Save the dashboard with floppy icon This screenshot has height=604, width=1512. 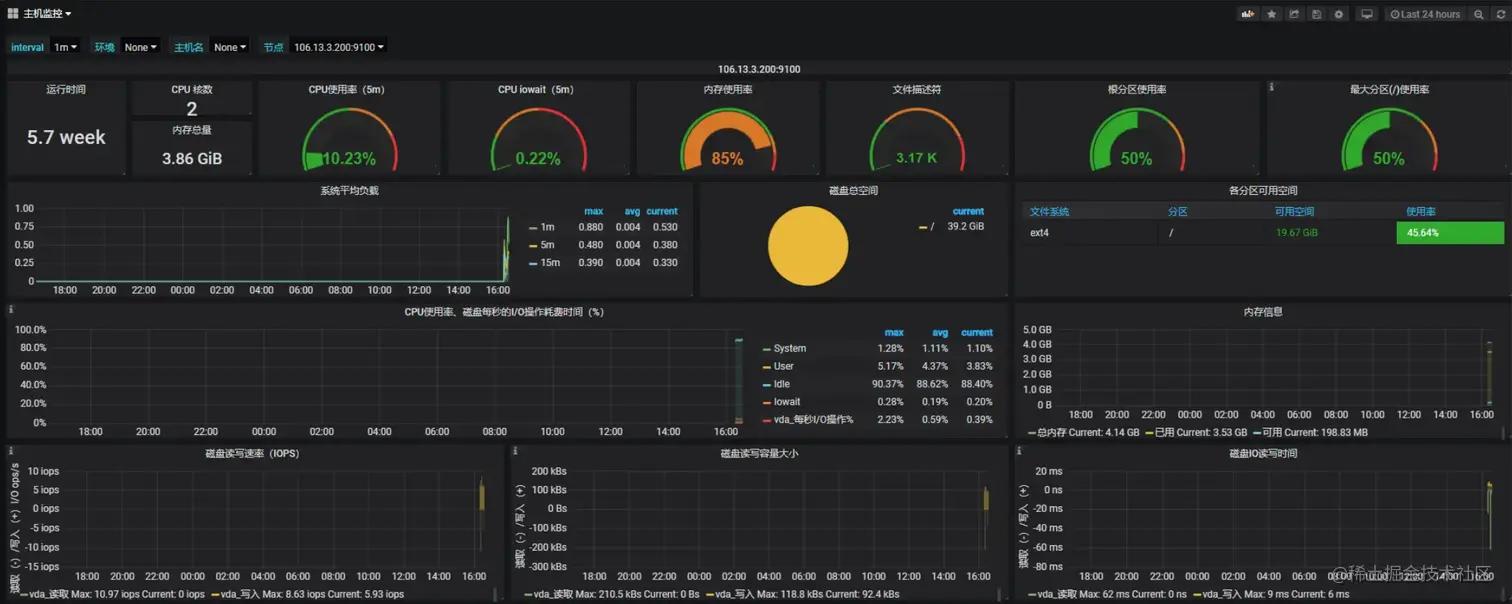coord(1317,14)
